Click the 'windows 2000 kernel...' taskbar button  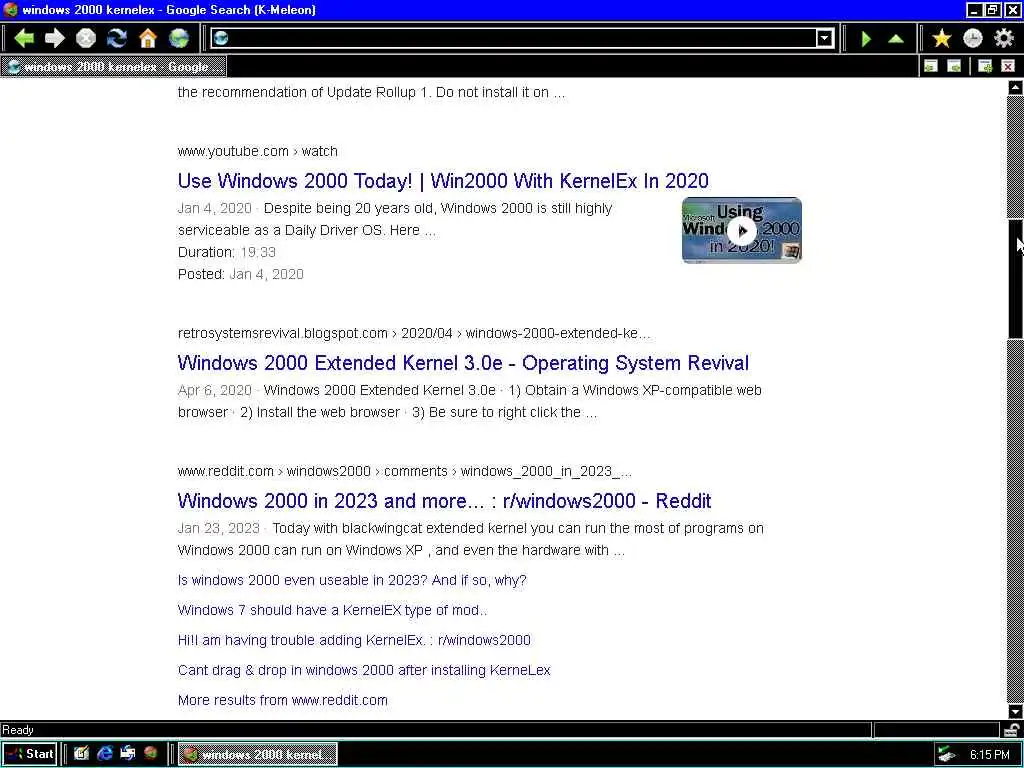click(258, 754)
